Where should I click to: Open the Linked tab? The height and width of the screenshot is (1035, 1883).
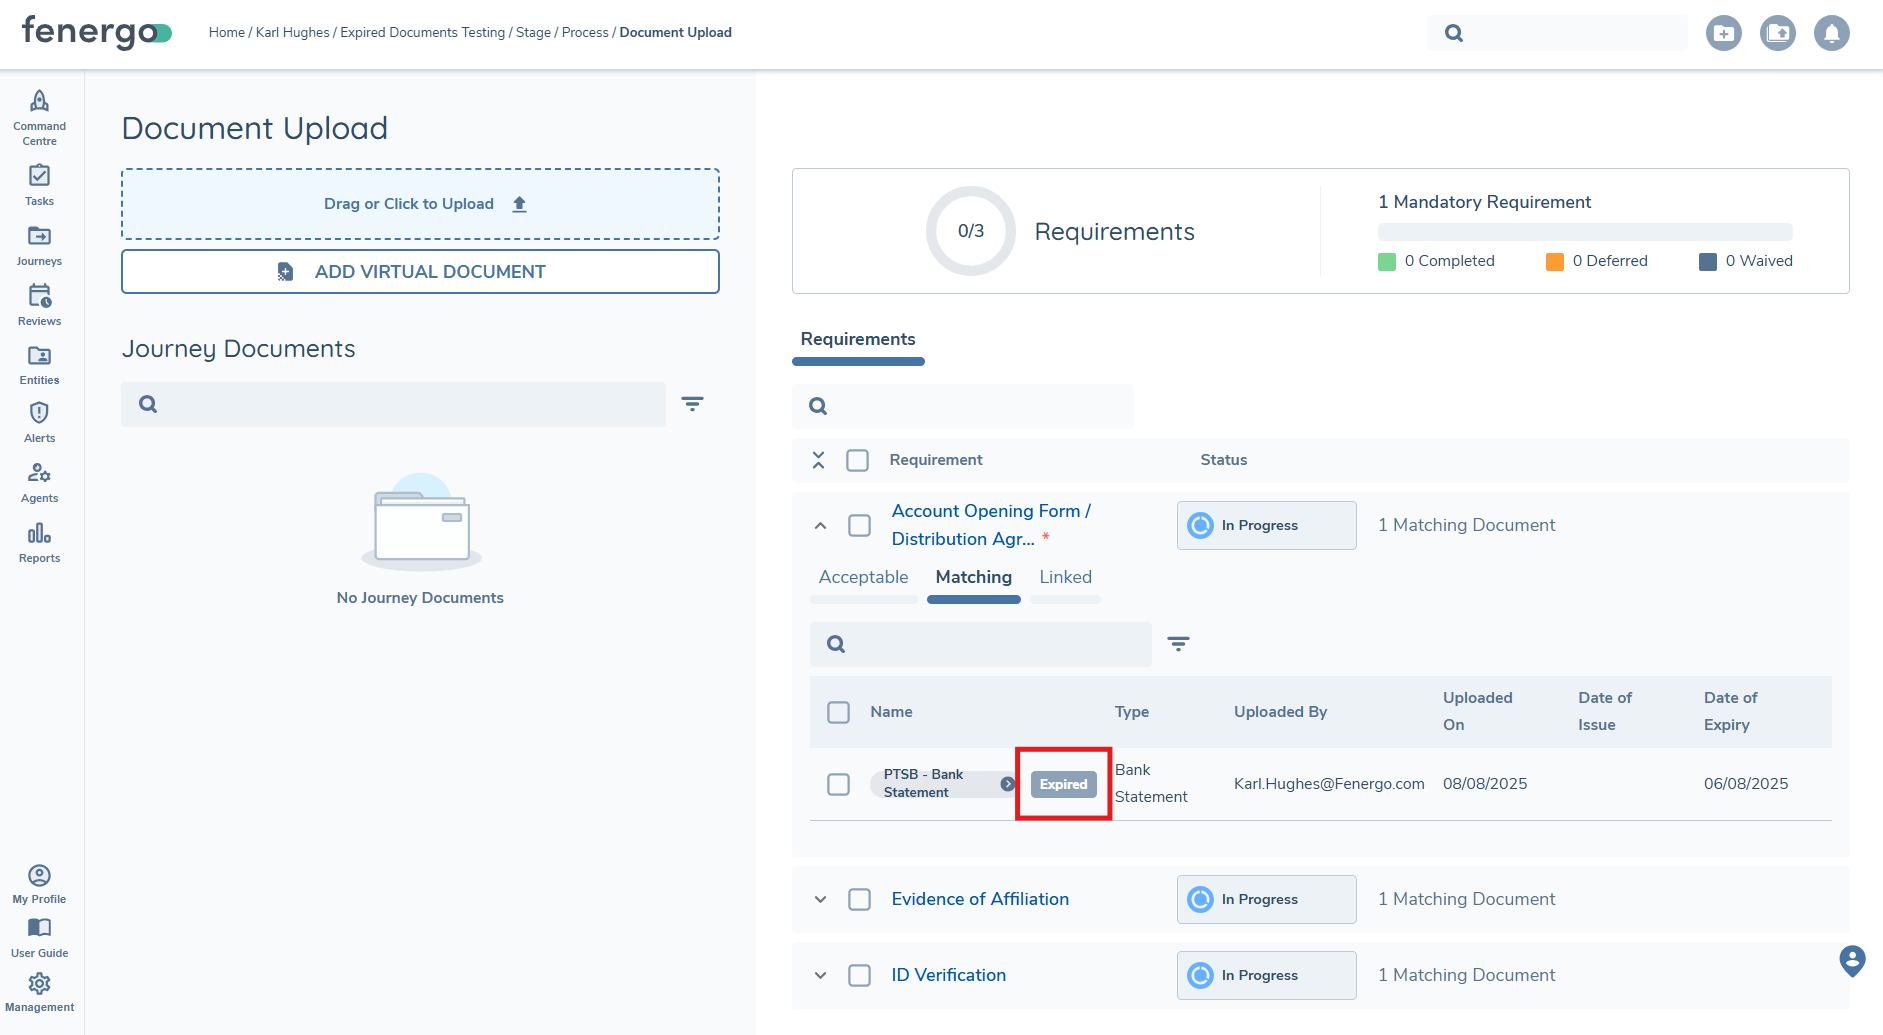tap(1065, 577)
